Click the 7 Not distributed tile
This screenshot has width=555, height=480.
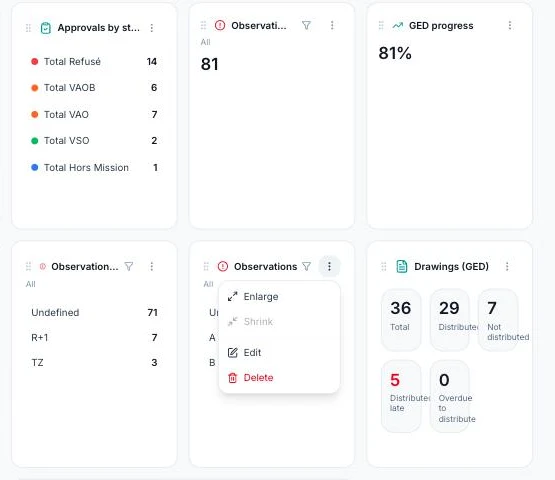point(498,320)
